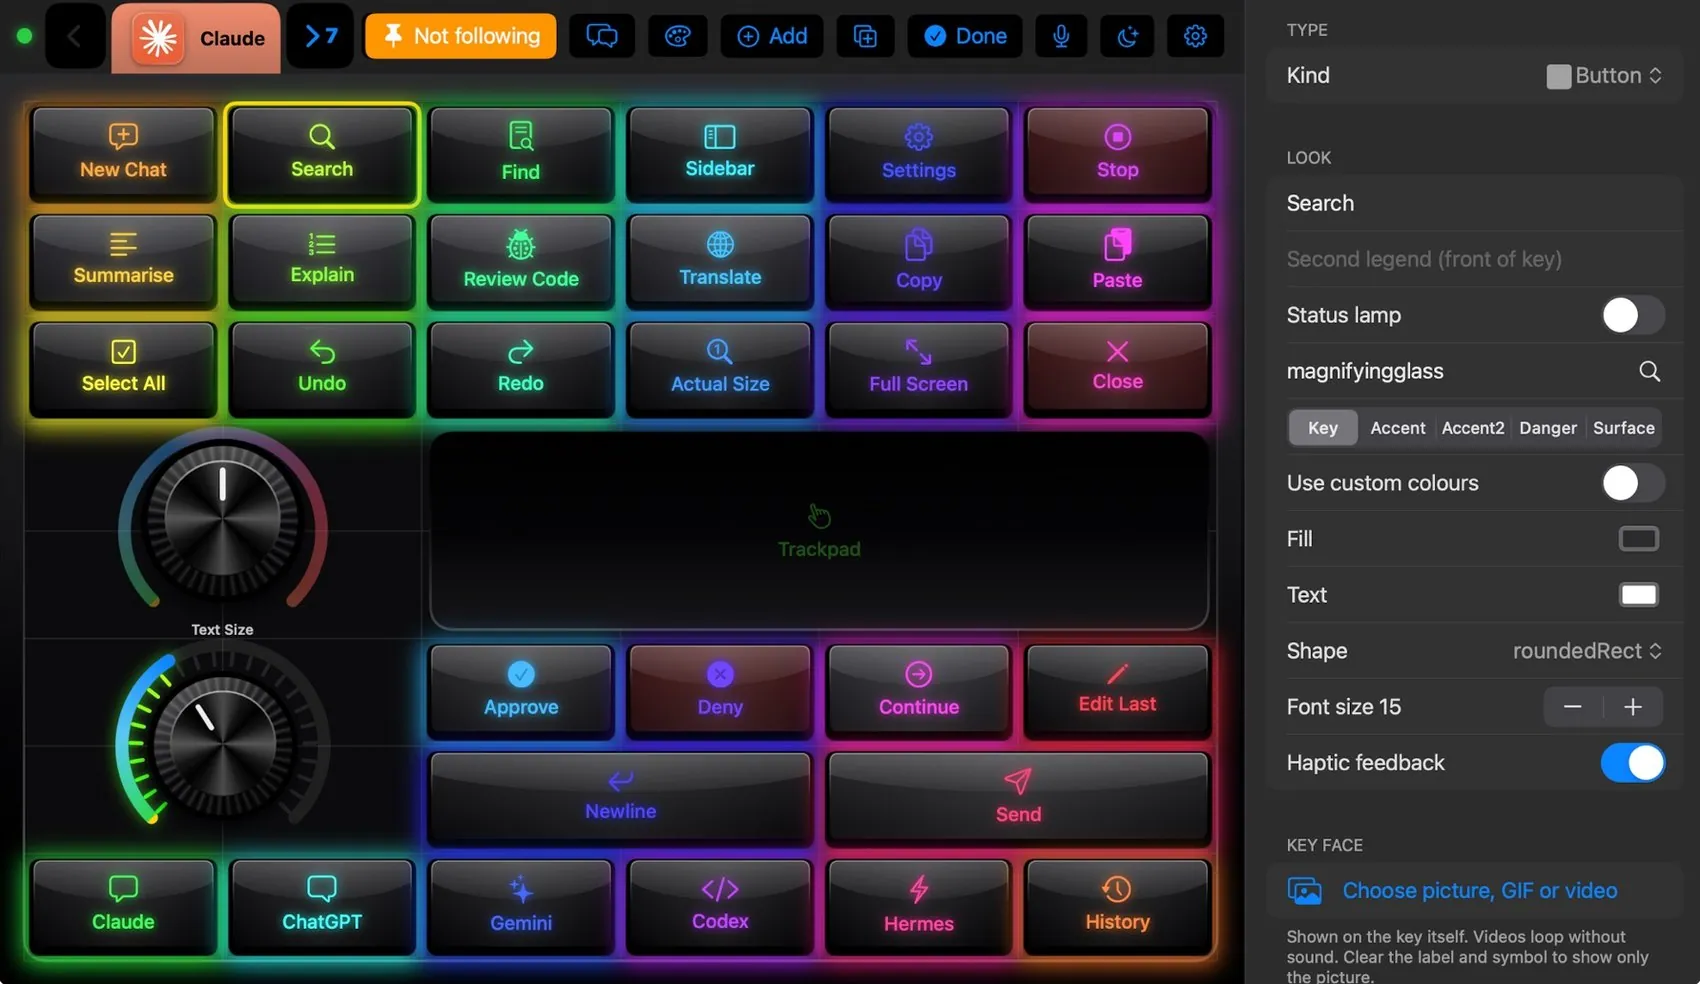Toggle the Not following pin button
The height and width of the screenshot is (984, 1700).
pyautogui.click(x=460, y=36)
